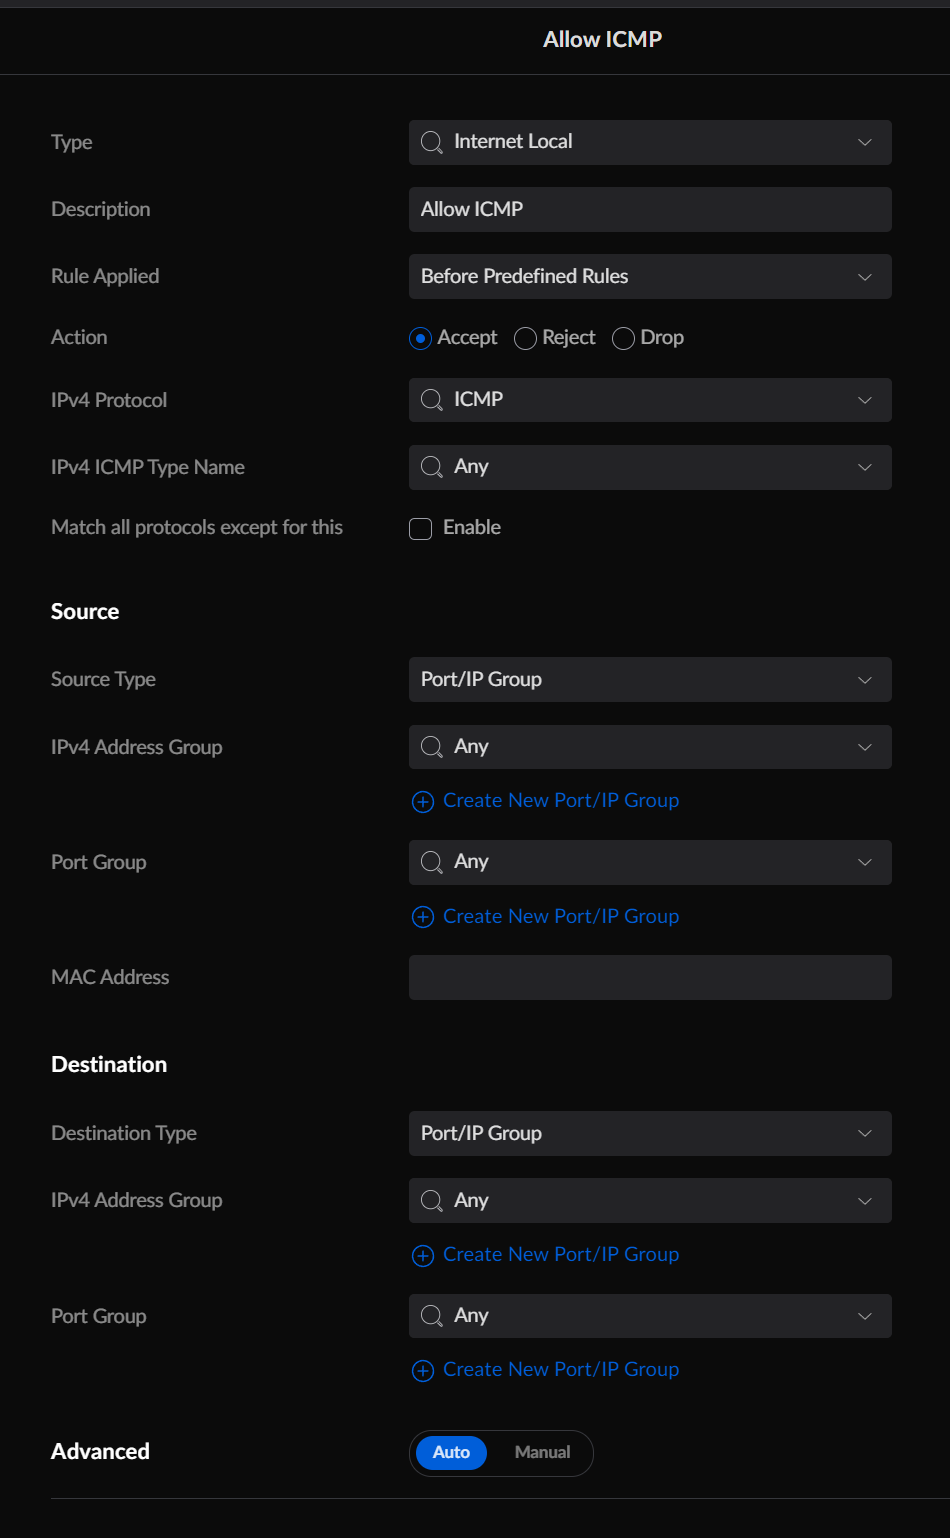Click search icon in Source IPv4 Address Group
The image size is (950, 1538).
click(431, 747)
